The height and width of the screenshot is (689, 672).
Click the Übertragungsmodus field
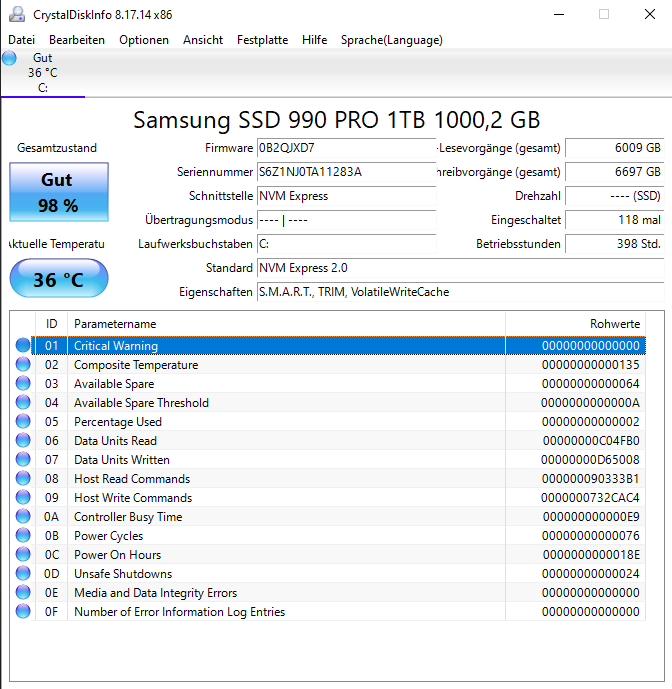[x=346, y=220]
